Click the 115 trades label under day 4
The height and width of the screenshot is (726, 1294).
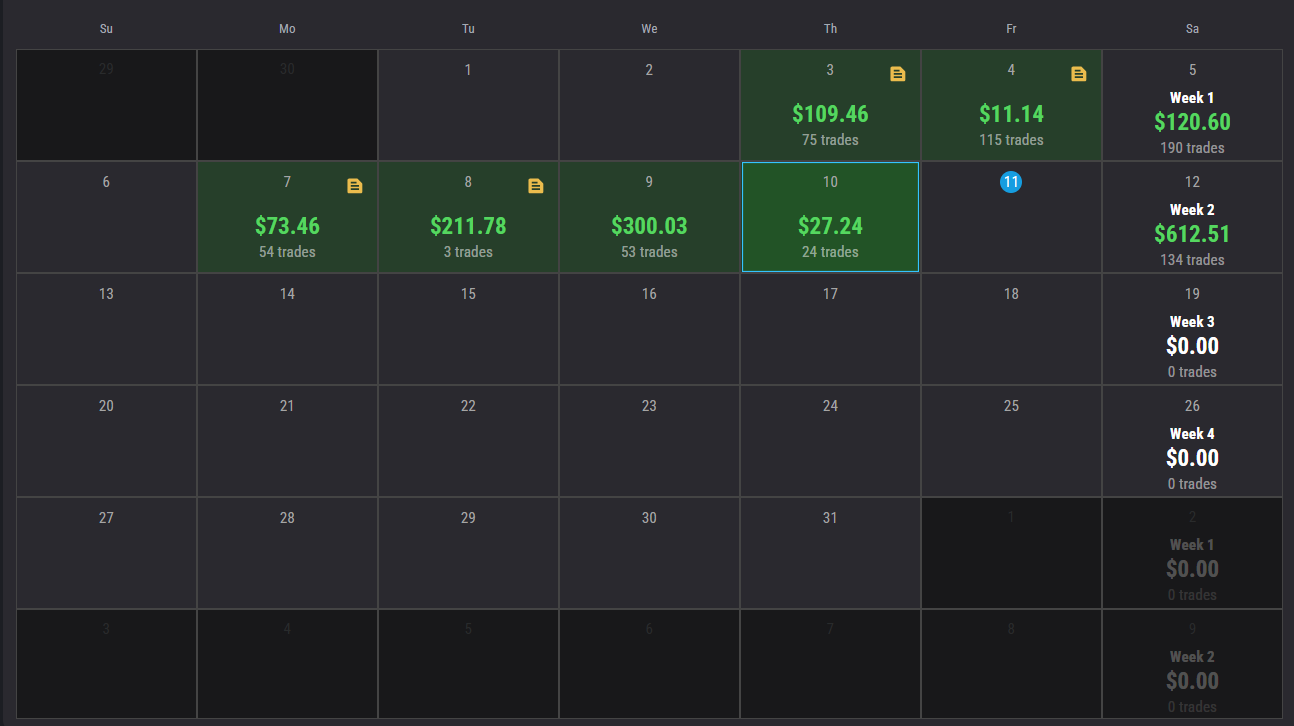point(1011,140)
